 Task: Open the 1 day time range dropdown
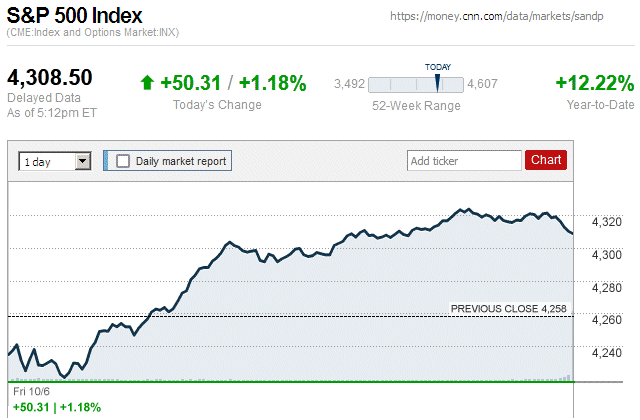(55, 160)
